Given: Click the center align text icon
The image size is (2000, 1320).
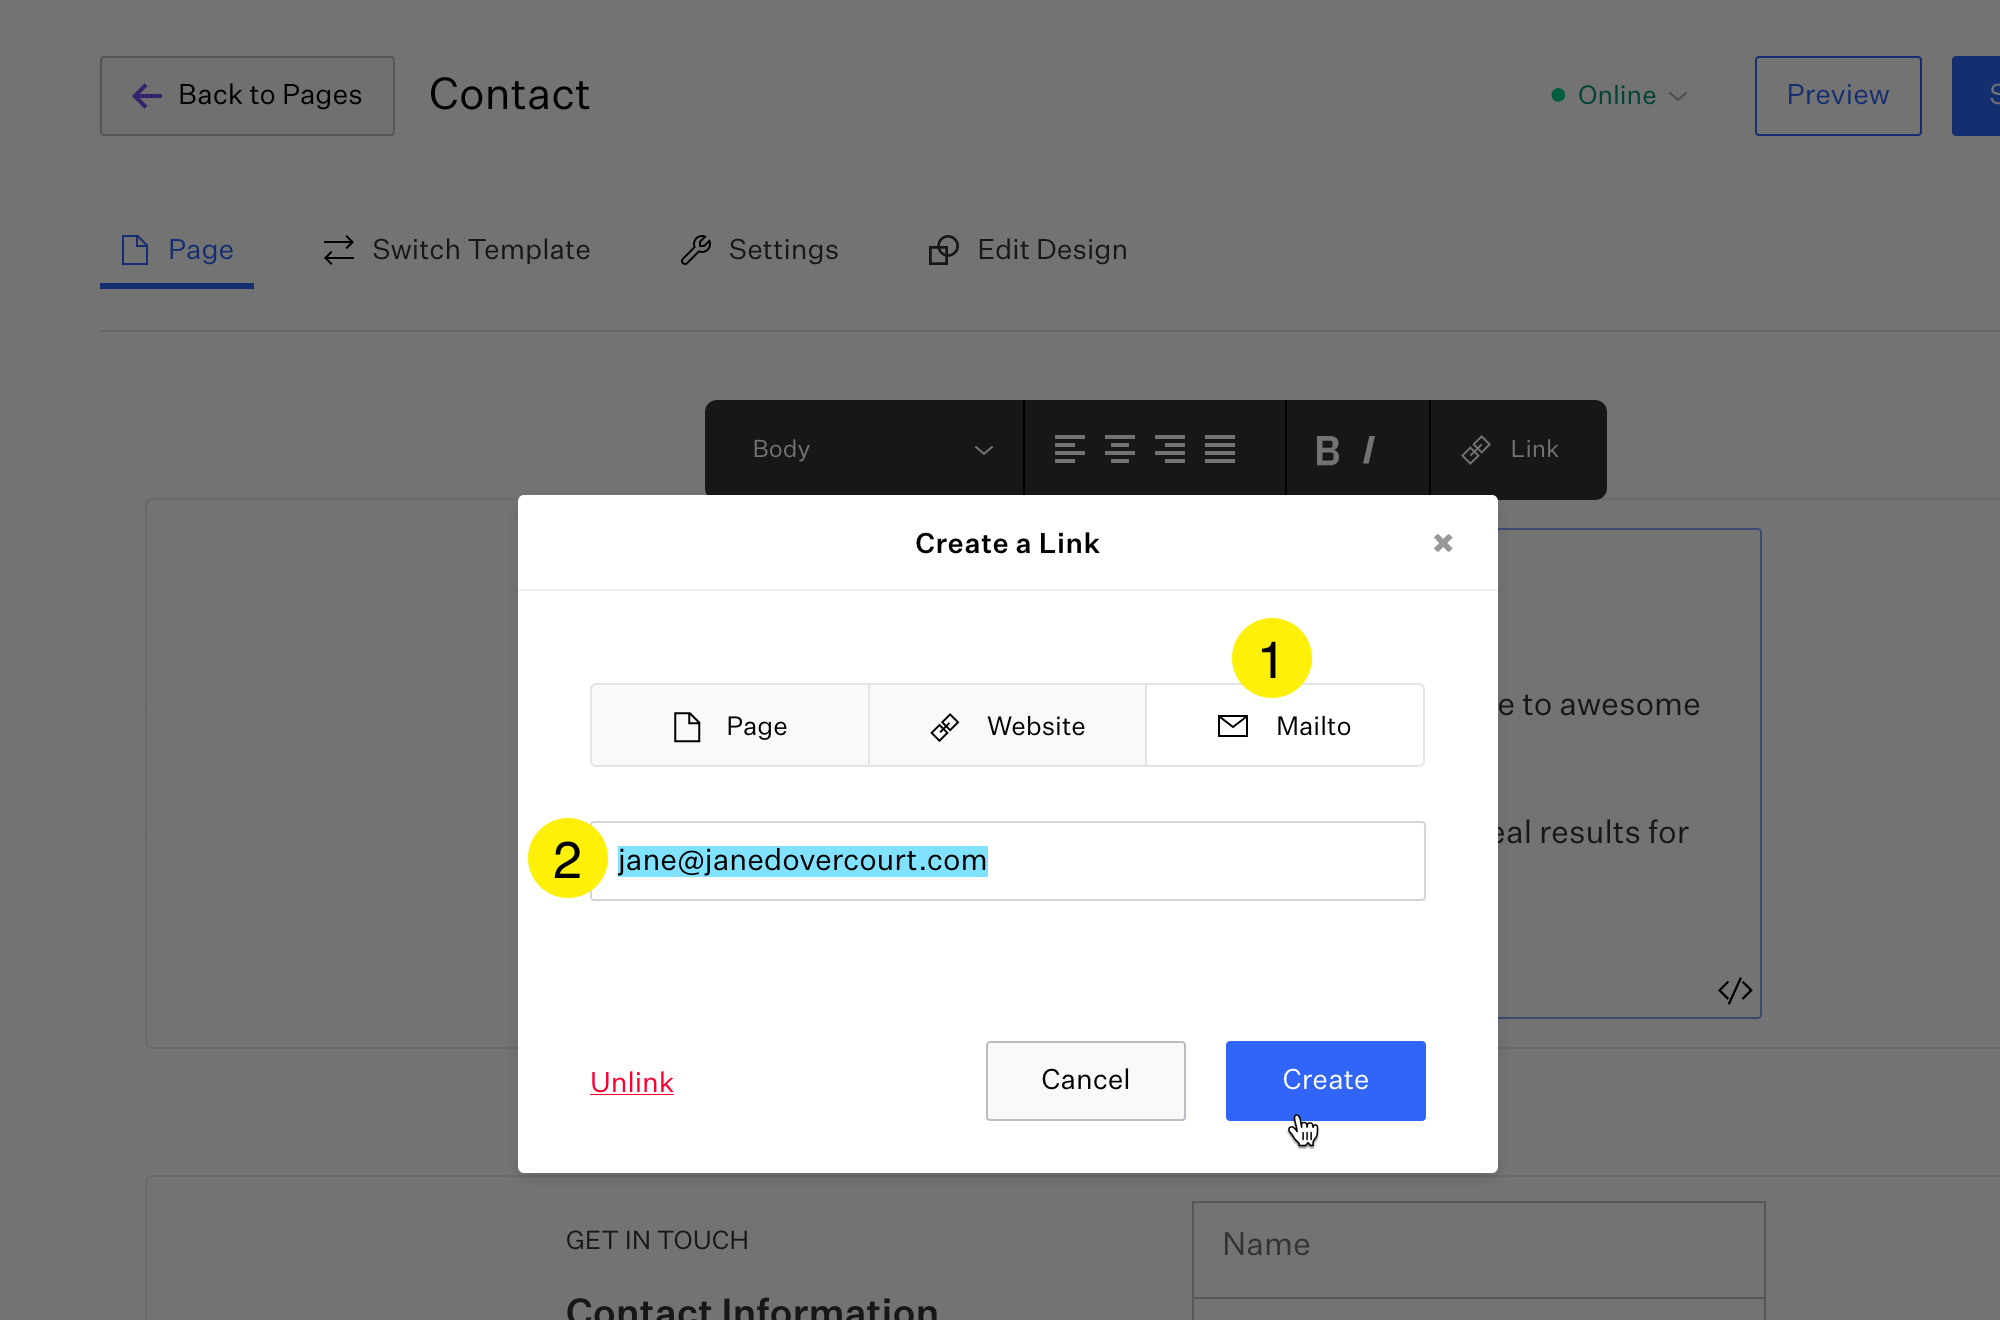Looking at the screenshot, I should [x=1119, y=449].
